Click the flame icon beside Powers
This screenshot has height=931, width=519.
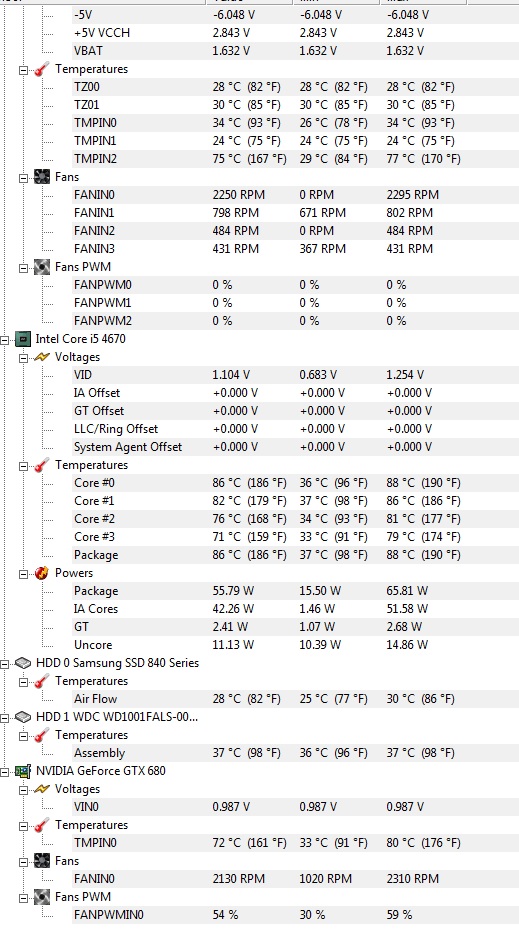42,573
